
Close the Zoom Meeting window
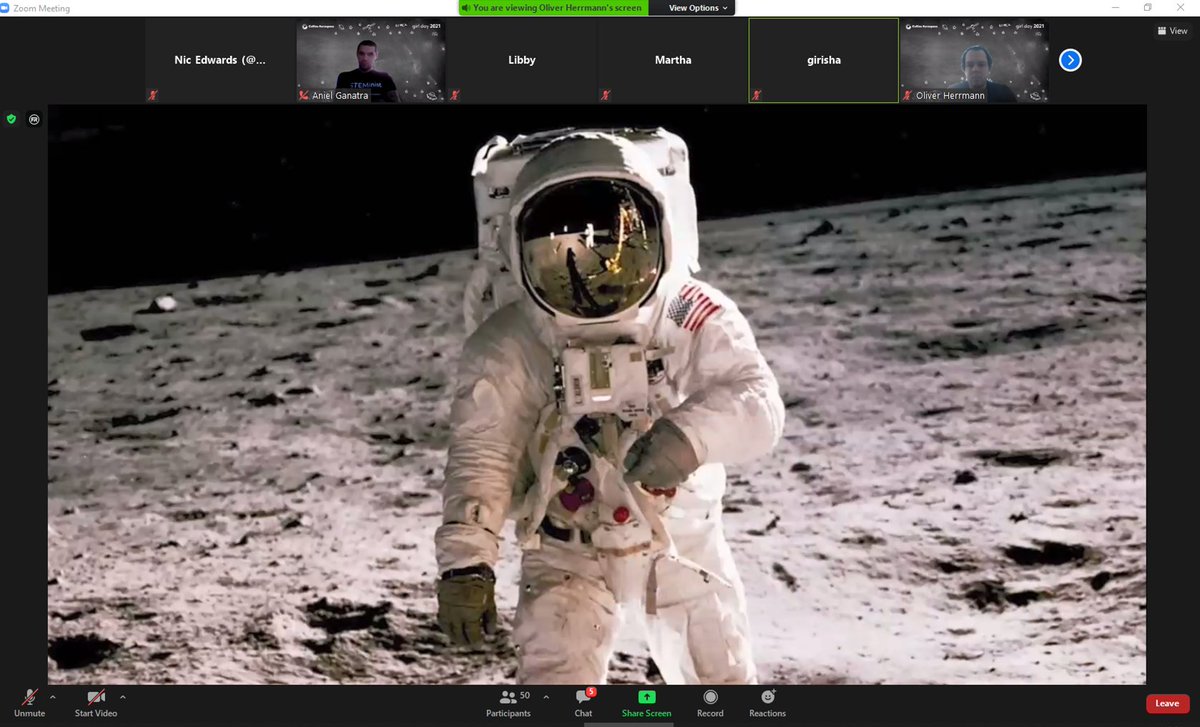click(1181, 7)
